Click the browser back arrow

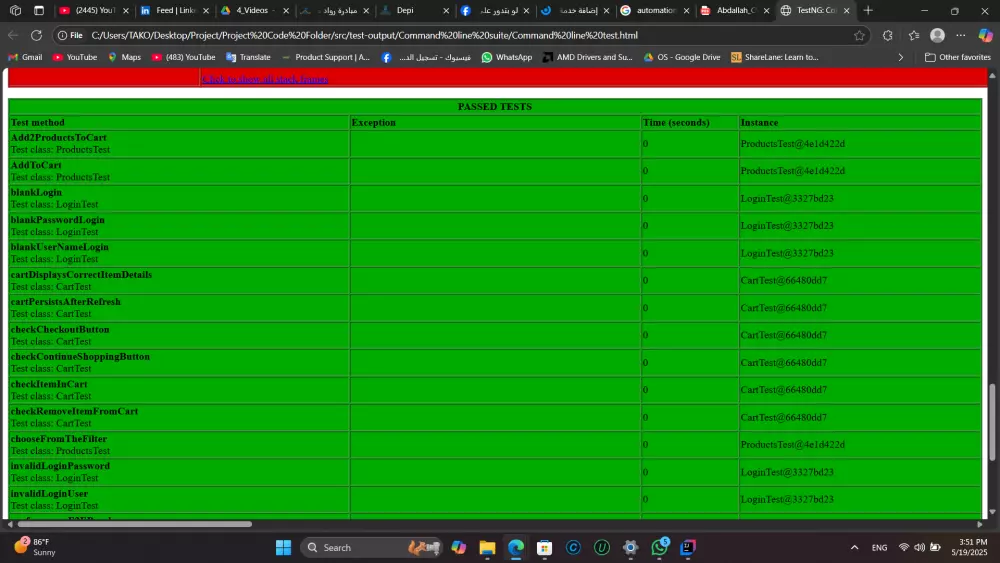(13, 35)
